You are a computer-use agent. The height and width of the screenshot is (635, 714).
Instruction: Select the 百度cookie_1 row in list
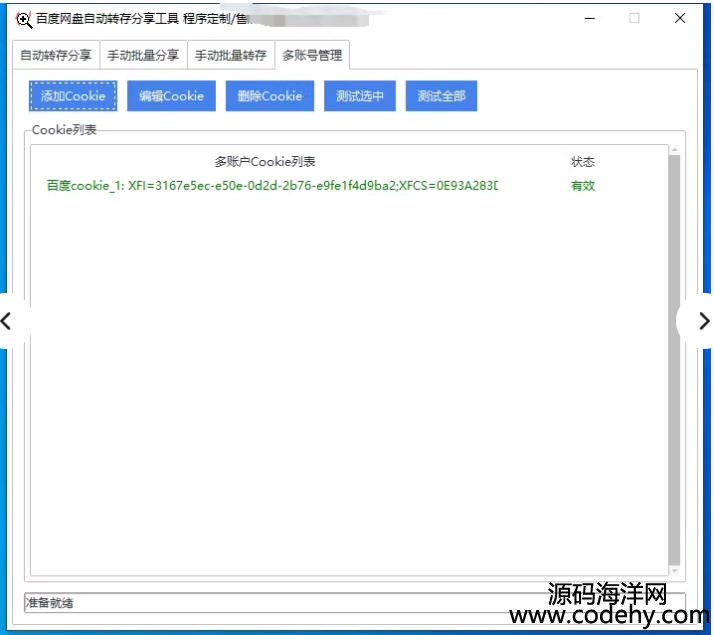(x=272, y=185)
